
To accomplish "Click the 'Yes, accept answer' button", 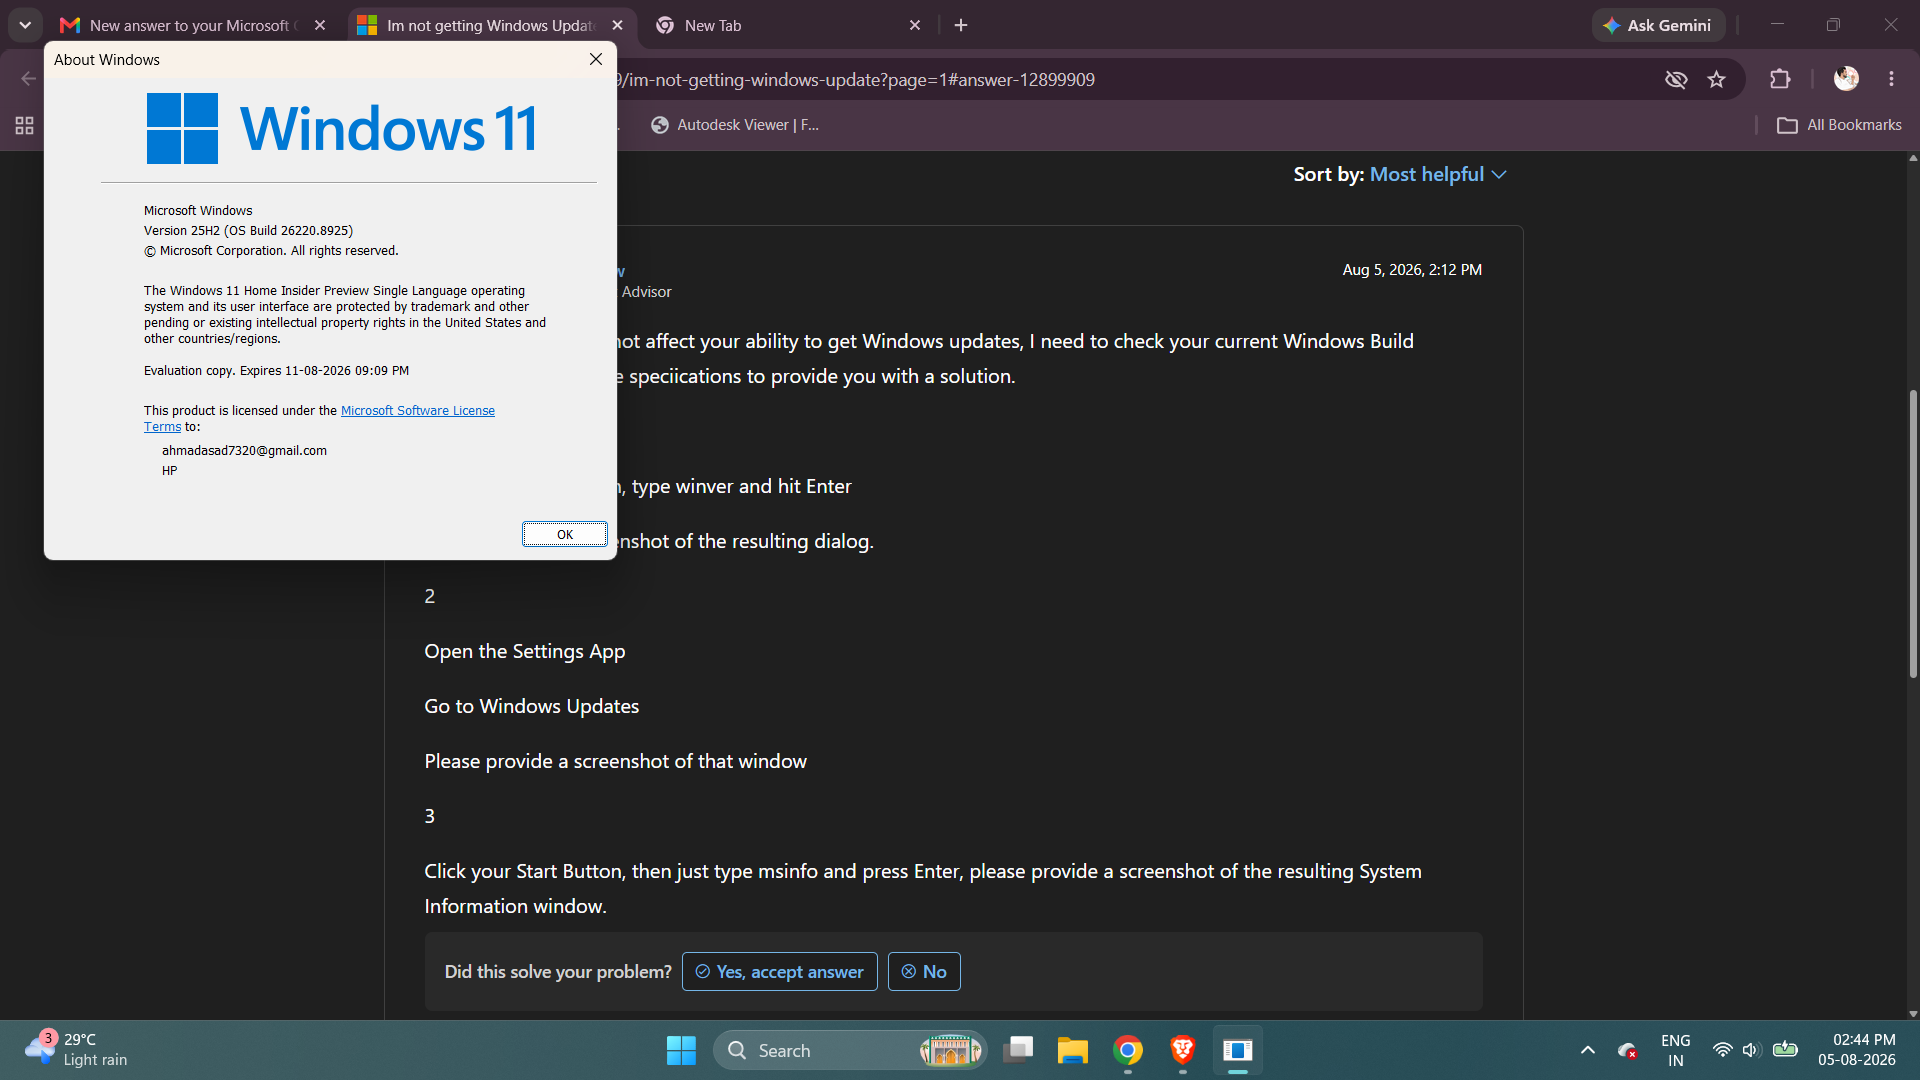I will click(780, 972).
